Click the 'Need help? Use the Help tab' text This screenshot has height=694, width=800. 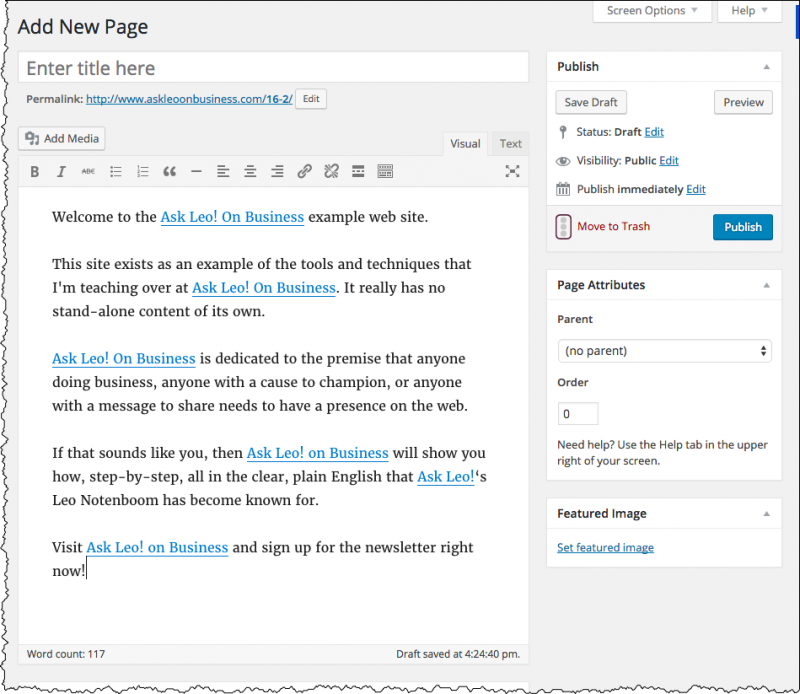point(662,453)
